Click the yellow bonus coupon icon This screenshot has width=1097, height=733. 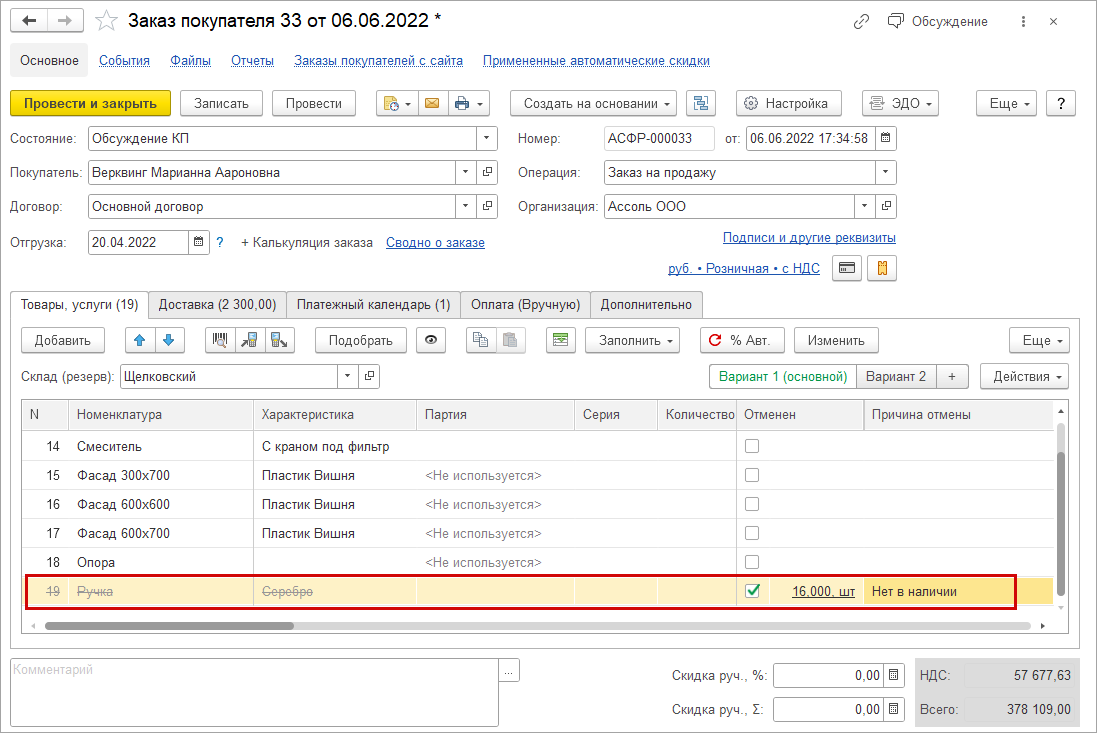882,268
